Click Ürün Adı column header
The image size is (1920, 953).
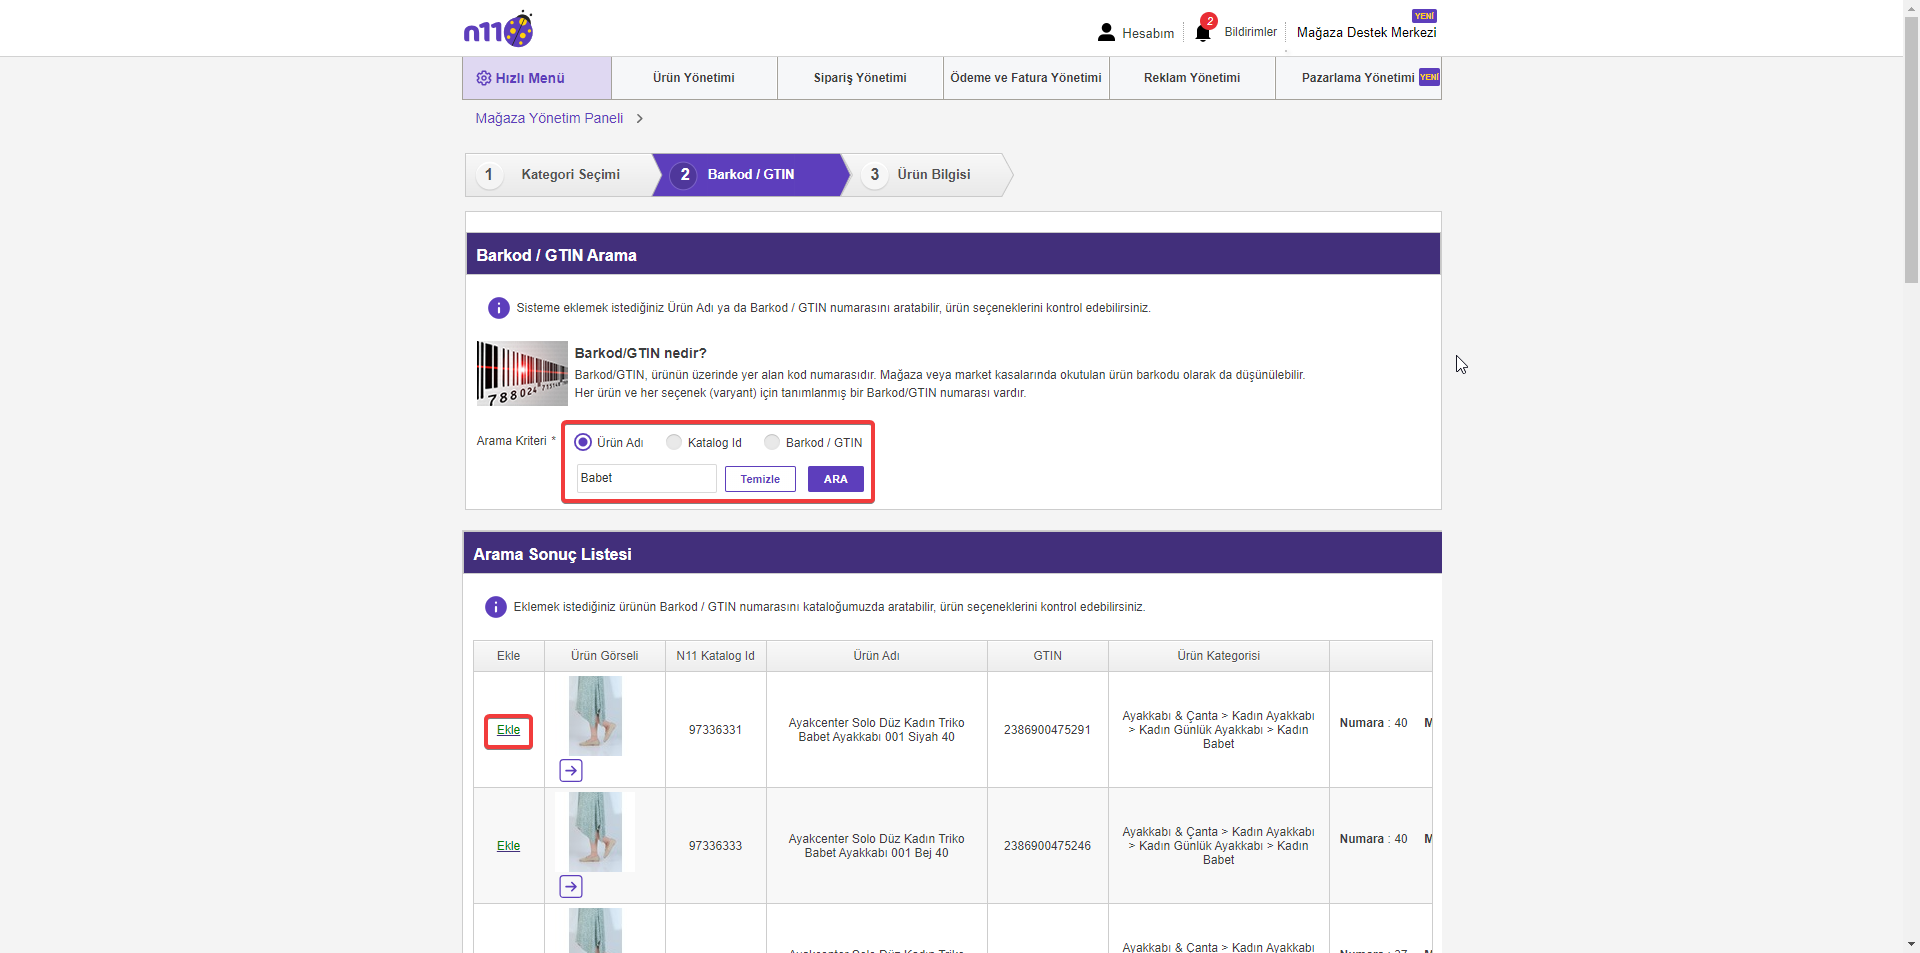coord(876,656)
